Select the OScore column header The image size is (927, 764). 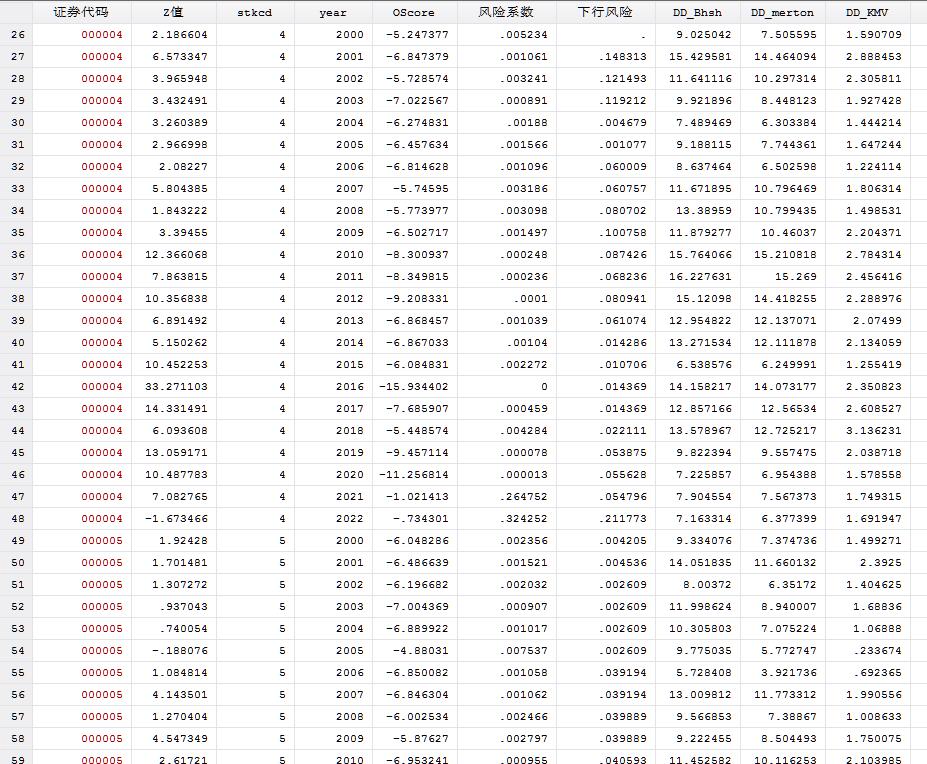(414, 12)
